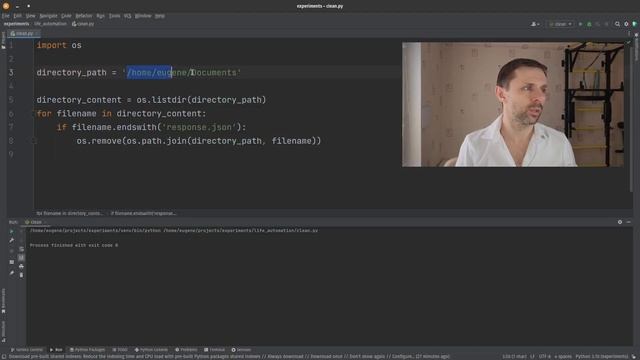Open the Code menu
Image resolution: width=640 pixels, height=360 pixels.
(x=66, y=16)
